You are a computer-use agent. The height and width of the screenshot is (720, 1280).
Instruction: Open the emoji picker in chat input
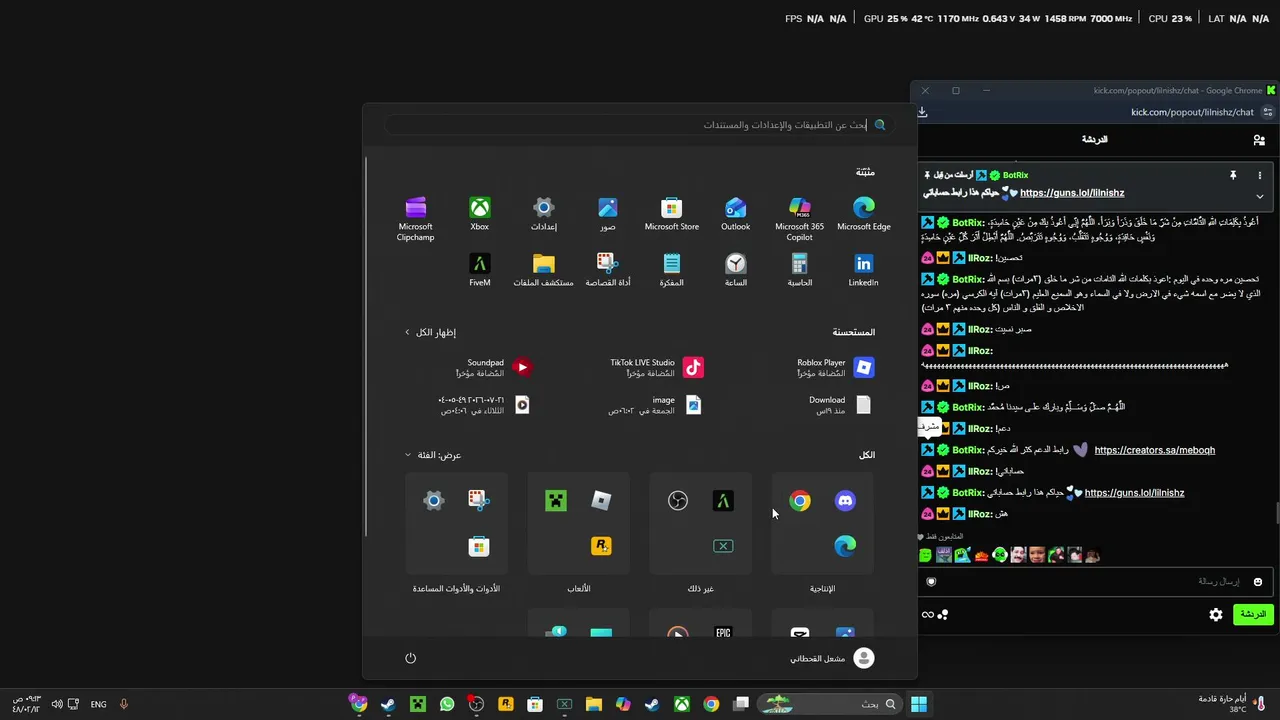point(1257,581)
